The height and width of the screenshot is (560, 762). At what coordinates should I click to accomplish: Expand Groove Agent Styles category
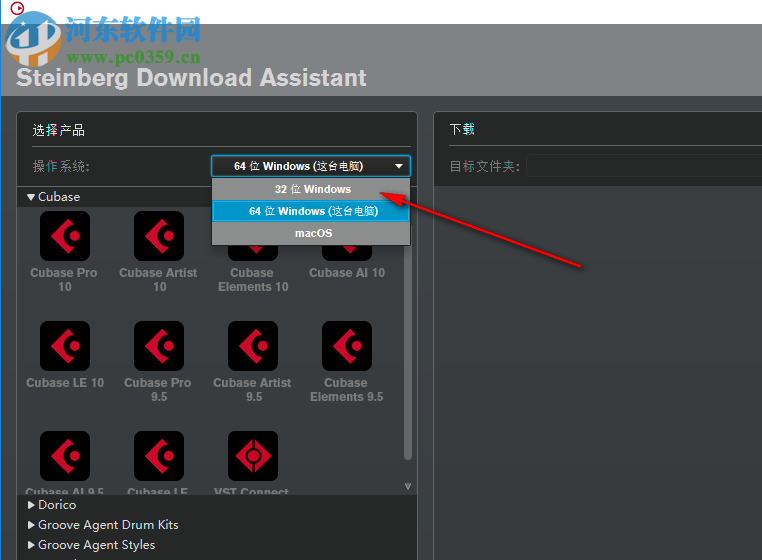click(x=31, y=545)
